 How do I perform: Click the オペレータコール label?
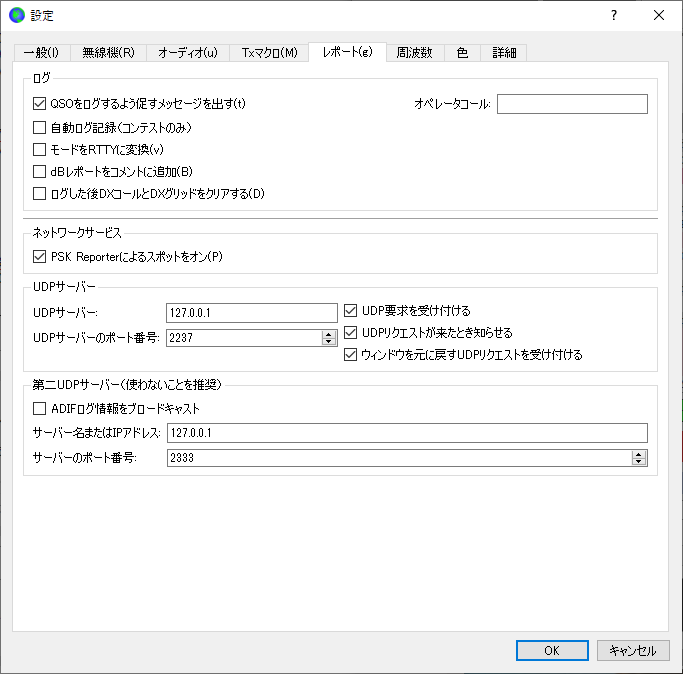452,104
